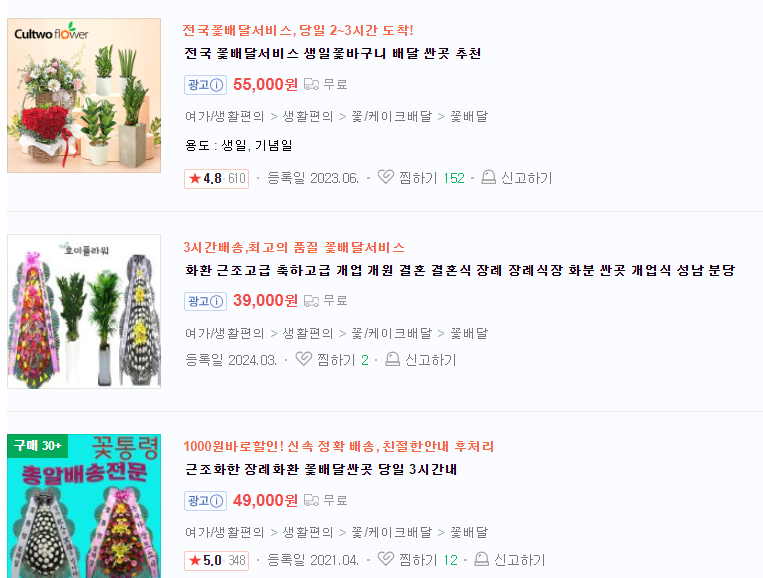Select the 여가/생활편의 category on the first listing
This screenshot has width=763, height=578.
tap(224, 116)
